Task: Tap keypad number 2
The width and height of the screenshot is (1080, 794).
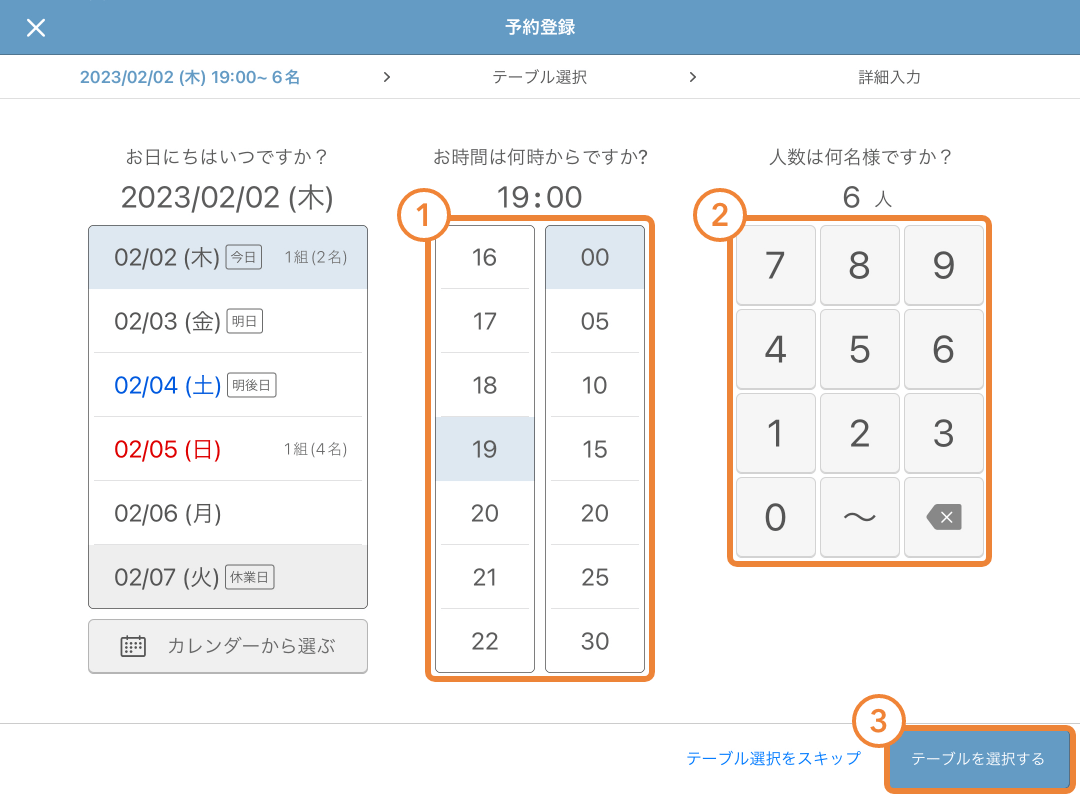Action: 860,433
